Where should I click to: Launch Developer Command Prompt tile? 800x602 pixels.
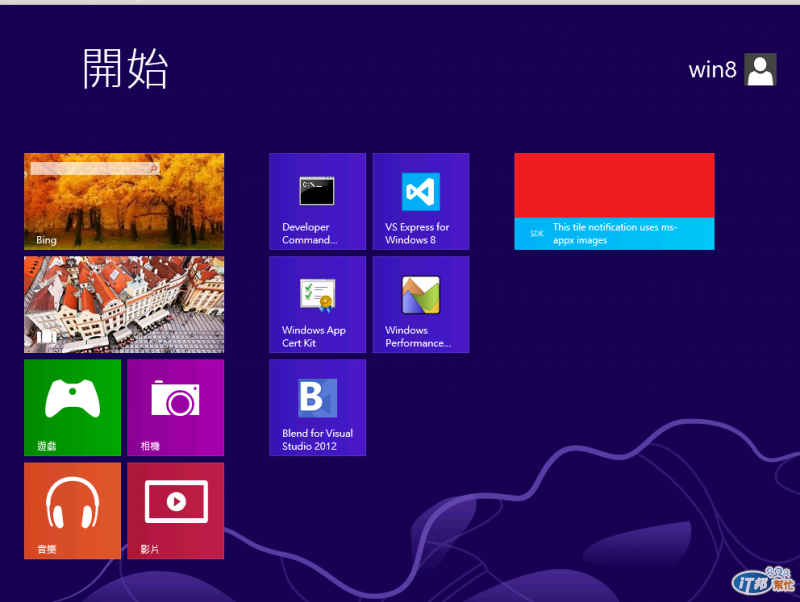(x=317, y=201)
